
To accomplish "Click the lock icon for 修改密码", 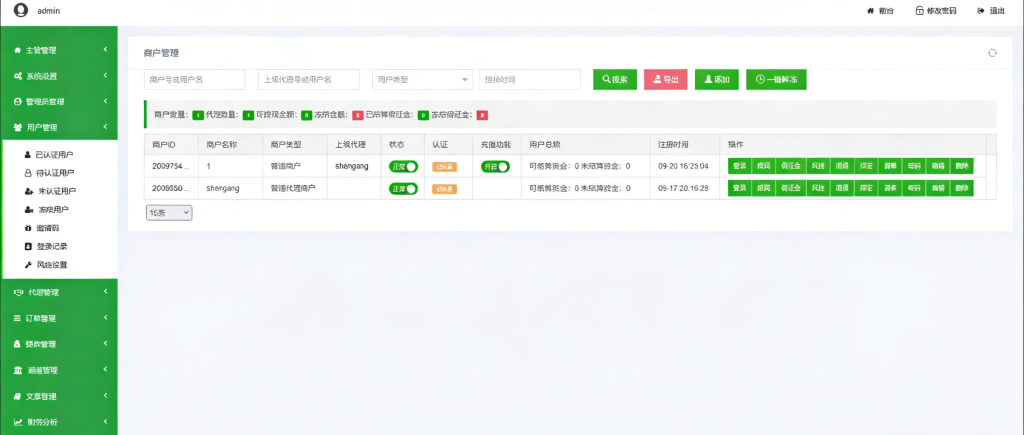I will (920, 11).
